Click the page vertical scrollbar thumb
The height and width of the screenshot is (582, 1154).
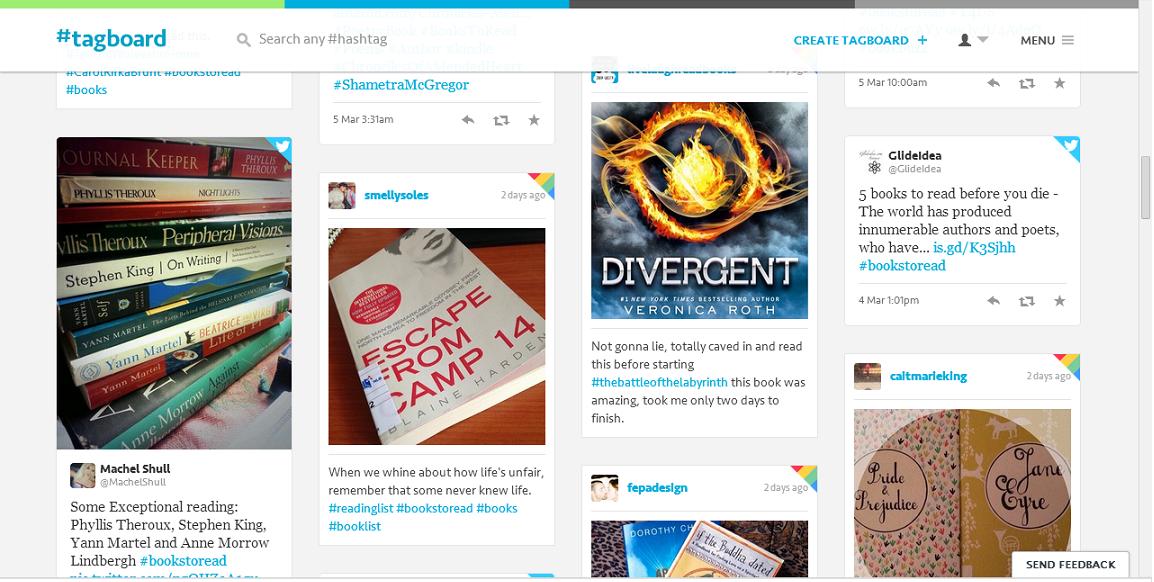[1145, 187]
